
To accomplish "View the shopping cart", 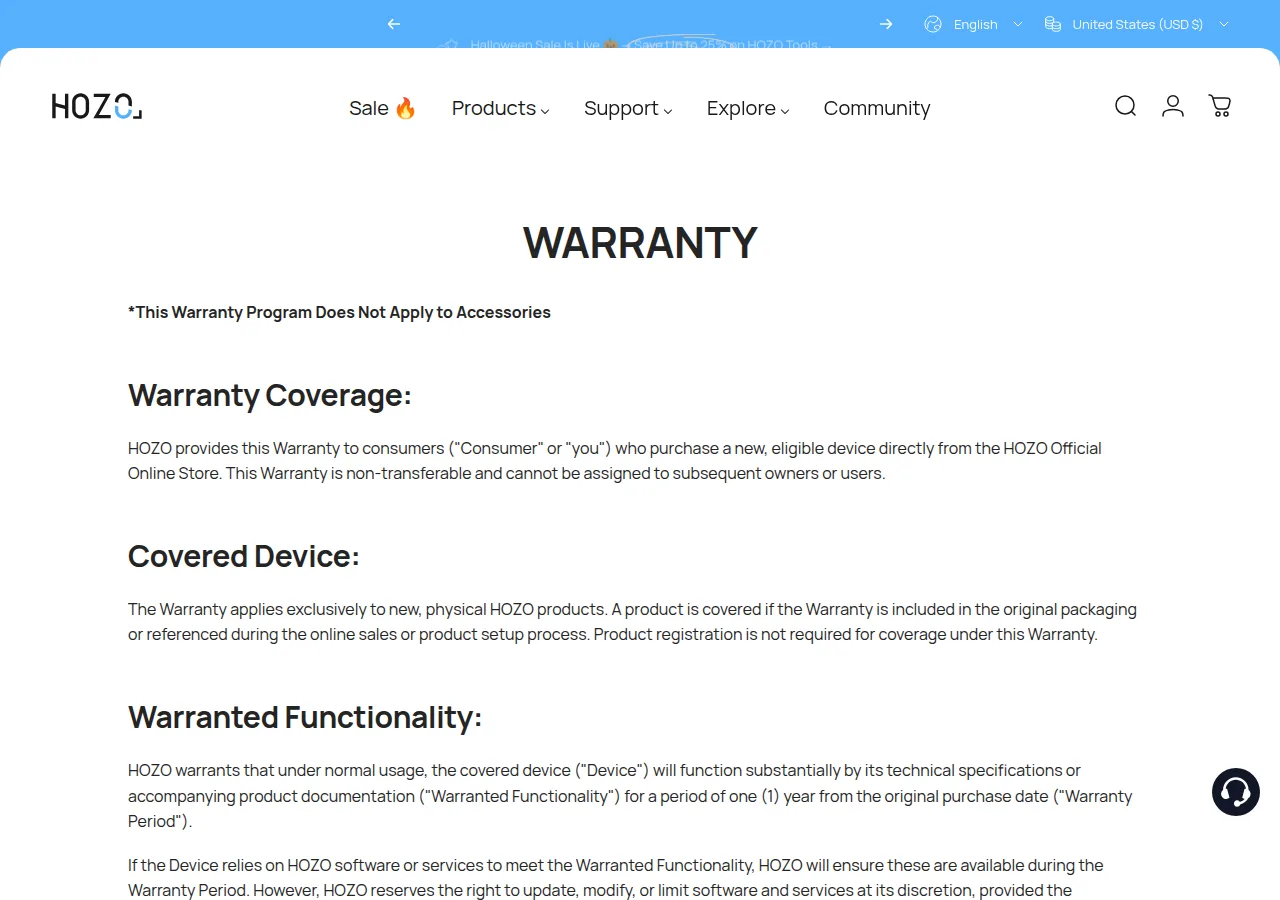I will tap(1220, 106).
